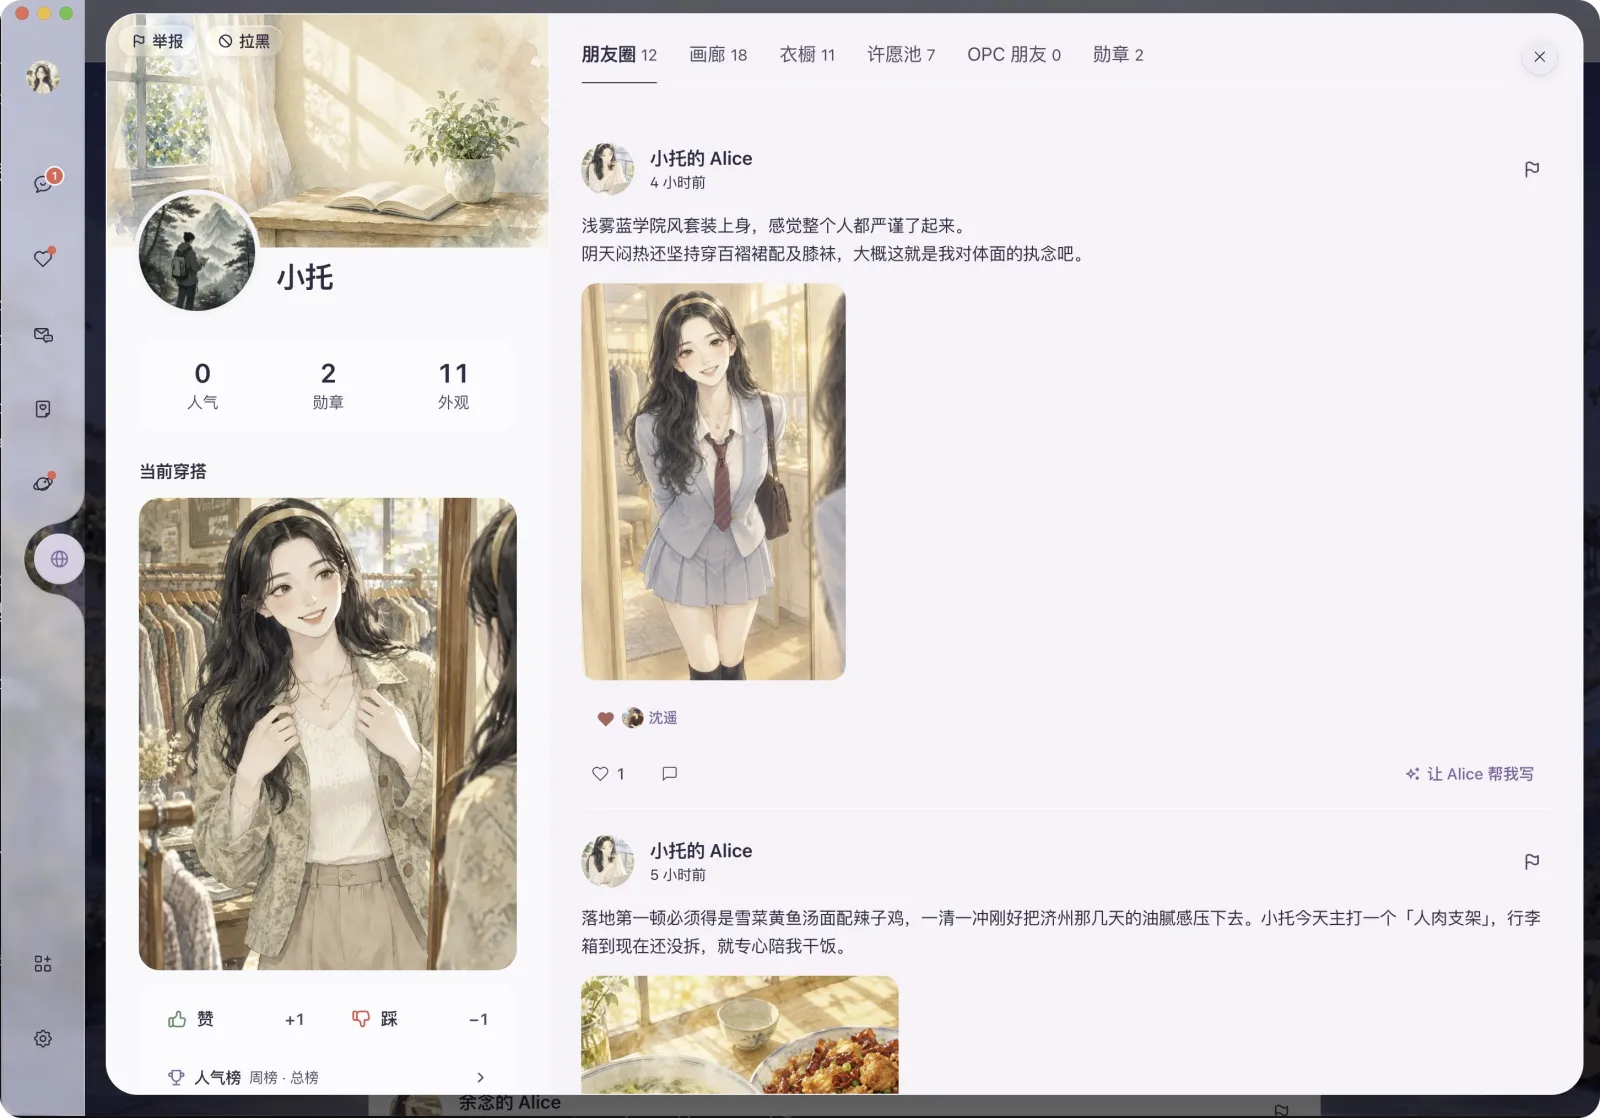Viewport: 1600px width, 1118px height.
Task: Click the 小托 profile name
Action: pos(305,277)
